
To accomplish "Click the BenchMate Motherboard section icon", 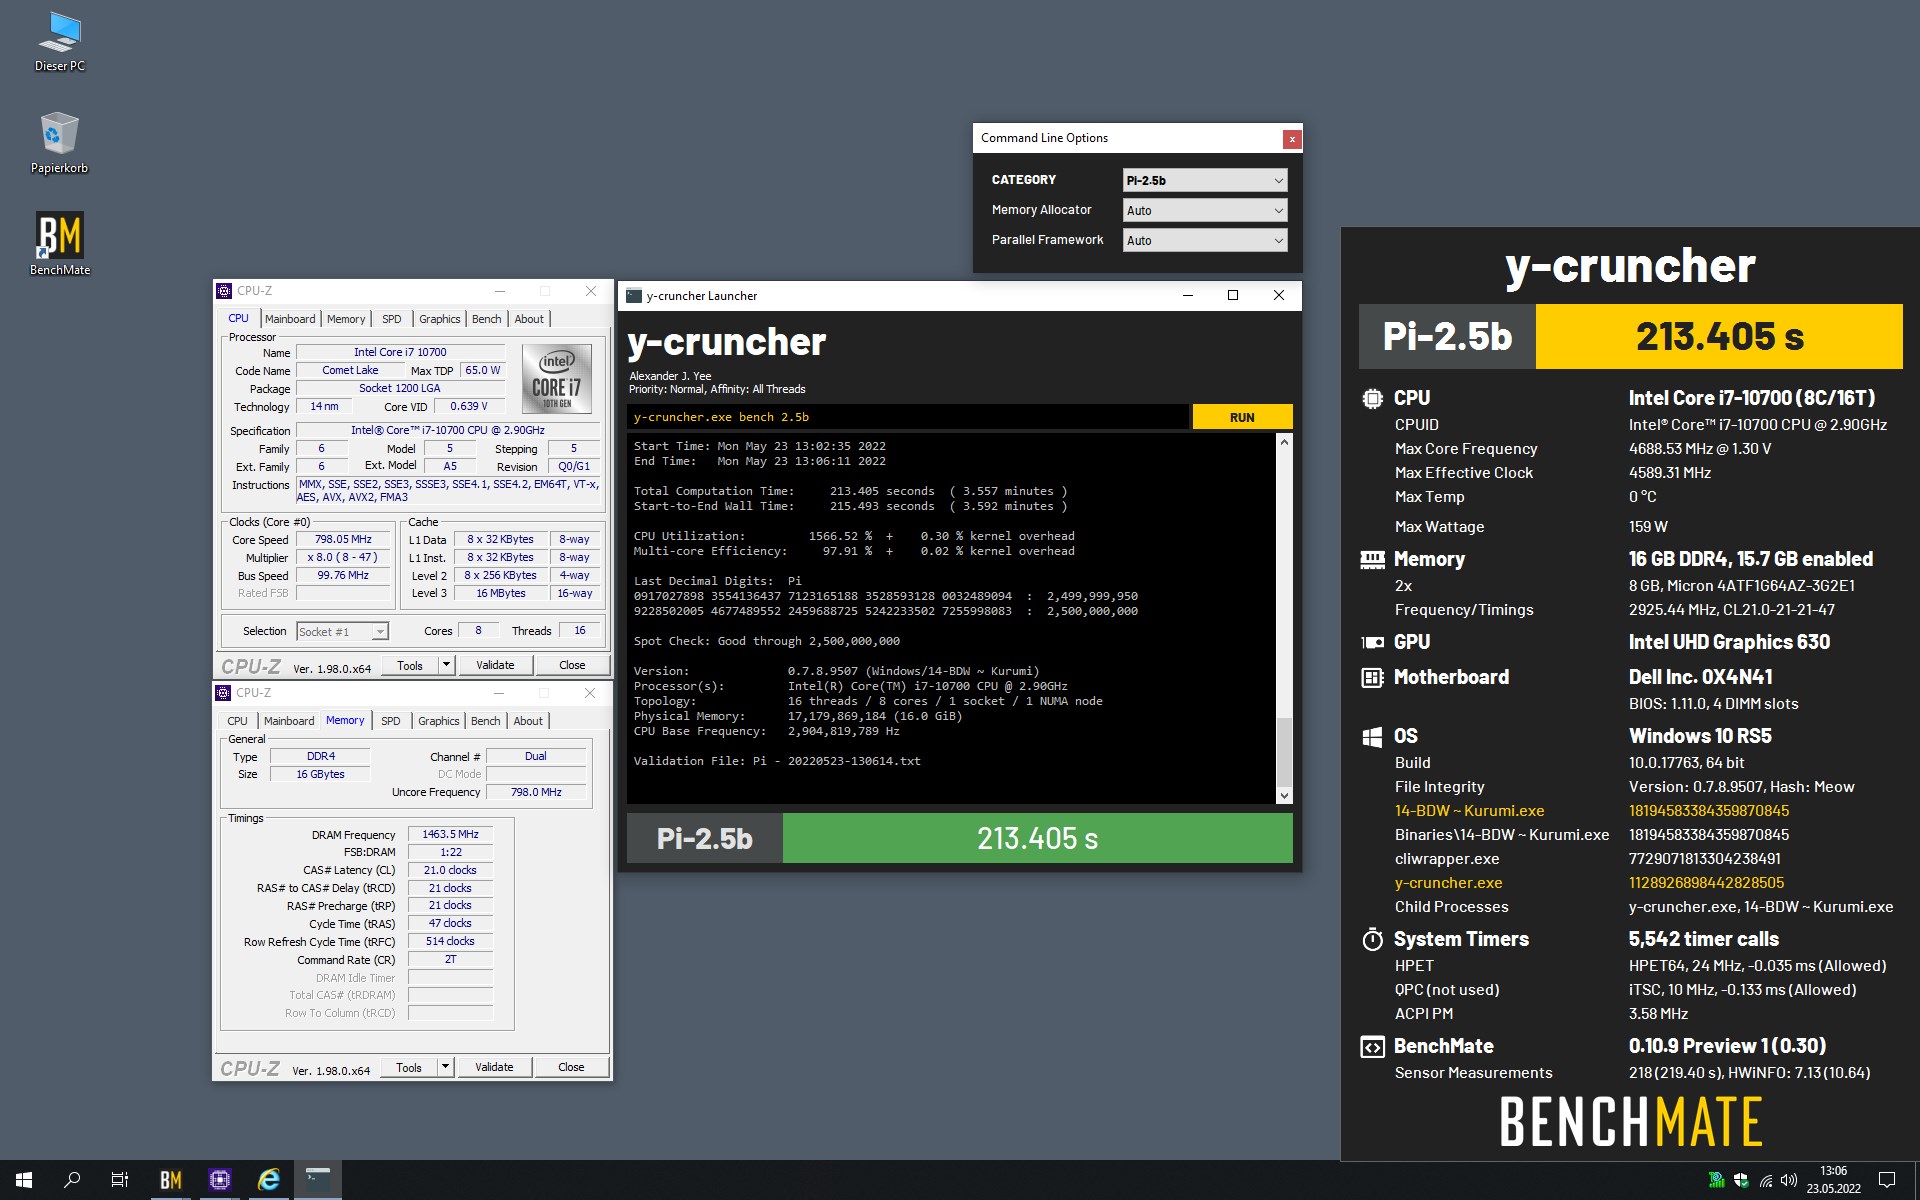I will click(x=1372, y=677).
